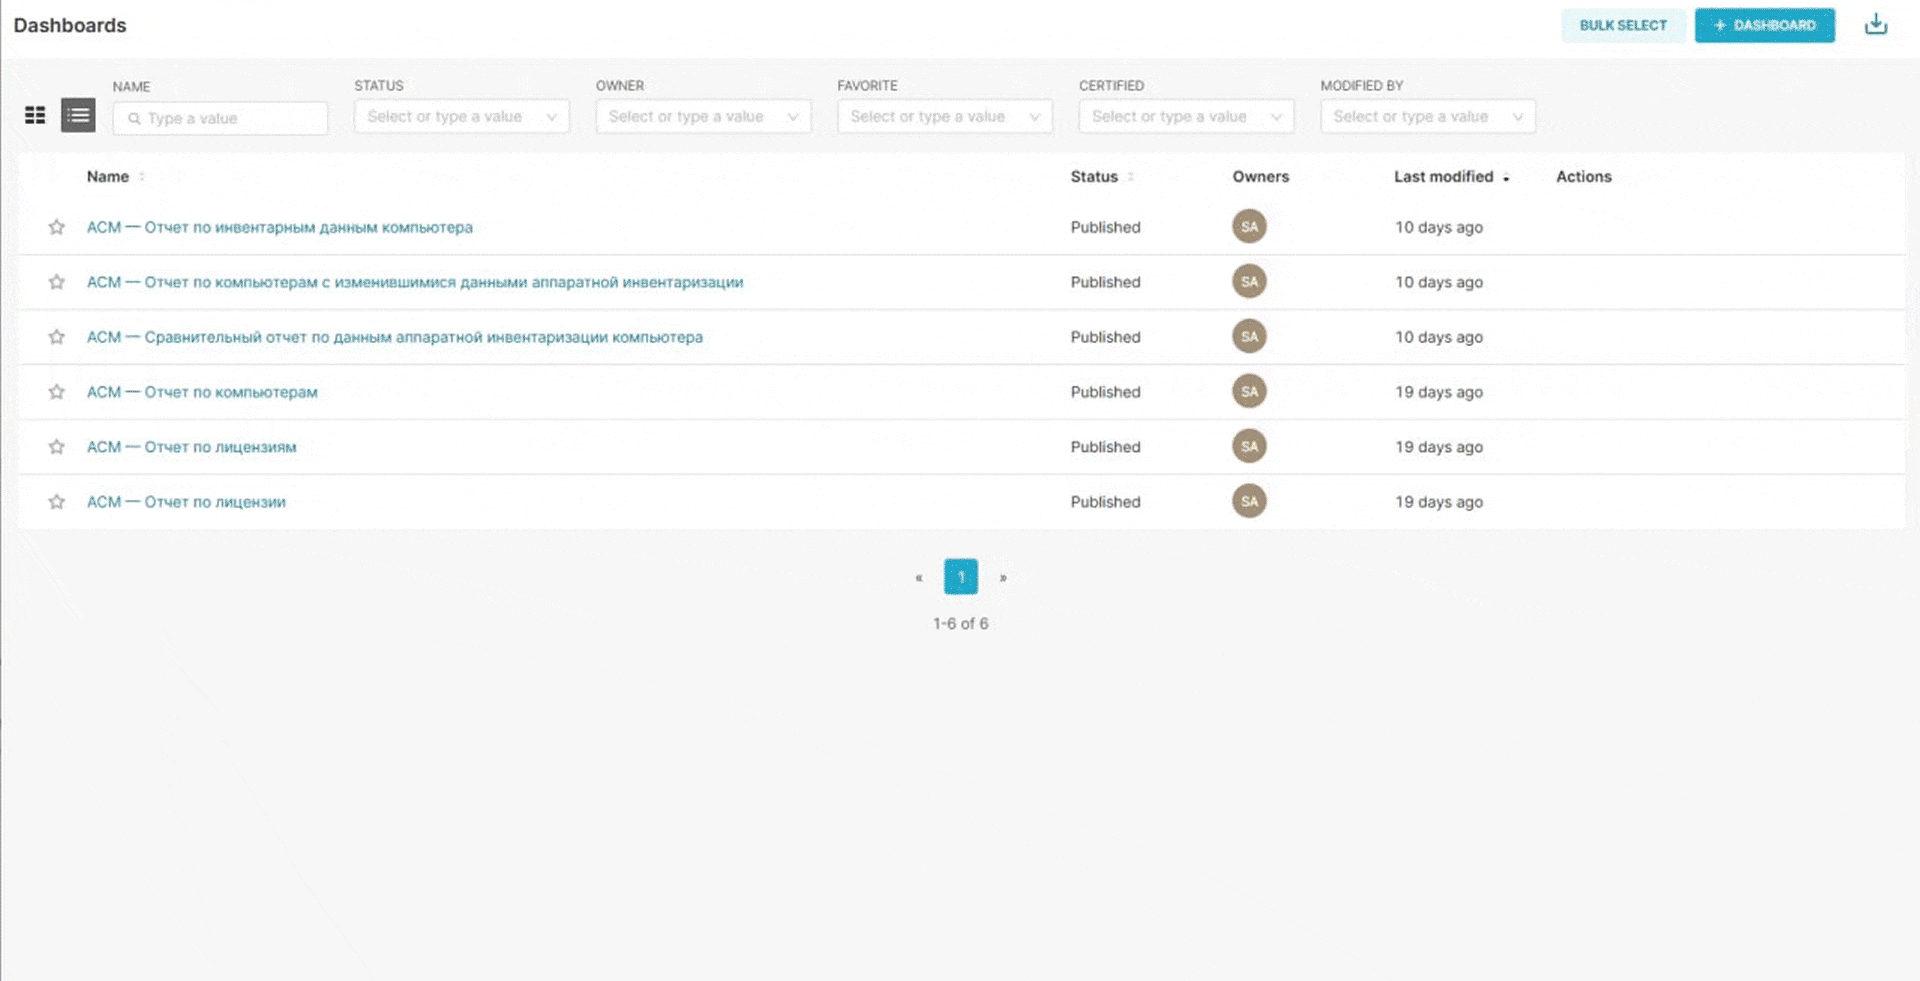The image size is (1920, 981).
Task: Star the 'компьютерам с изменившимися данными' dashboard
Action: pyautogui.click(x=57, y=282)
